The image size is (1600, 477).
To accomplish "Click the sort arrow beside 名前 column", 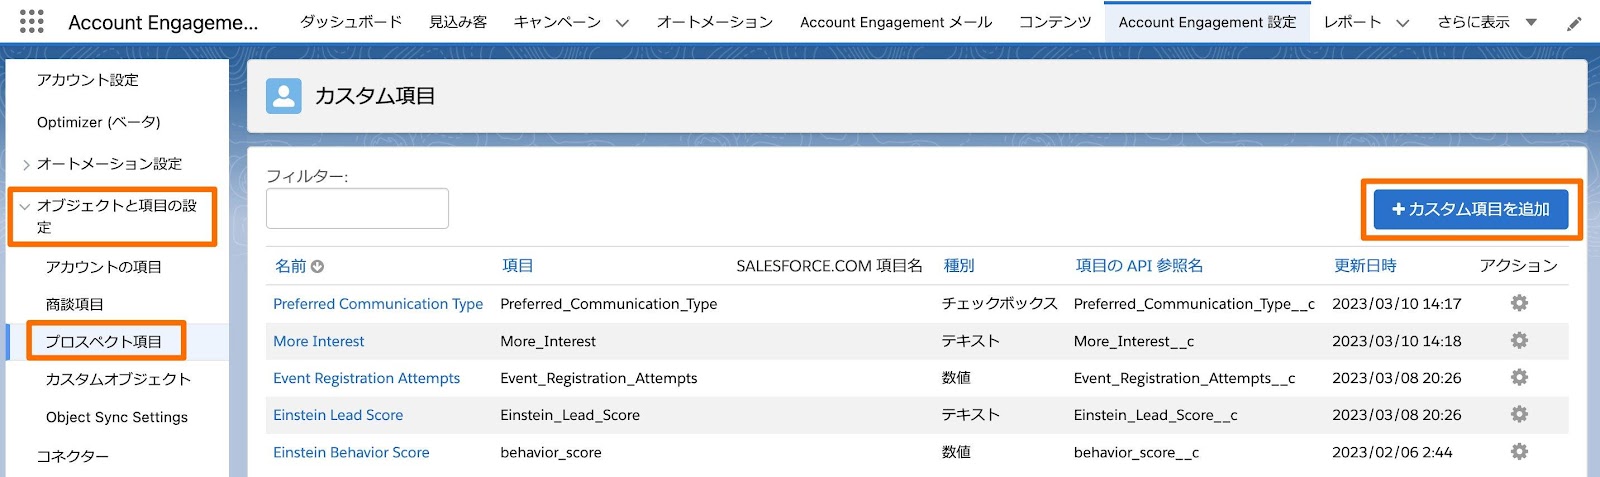I will point(318,267).
